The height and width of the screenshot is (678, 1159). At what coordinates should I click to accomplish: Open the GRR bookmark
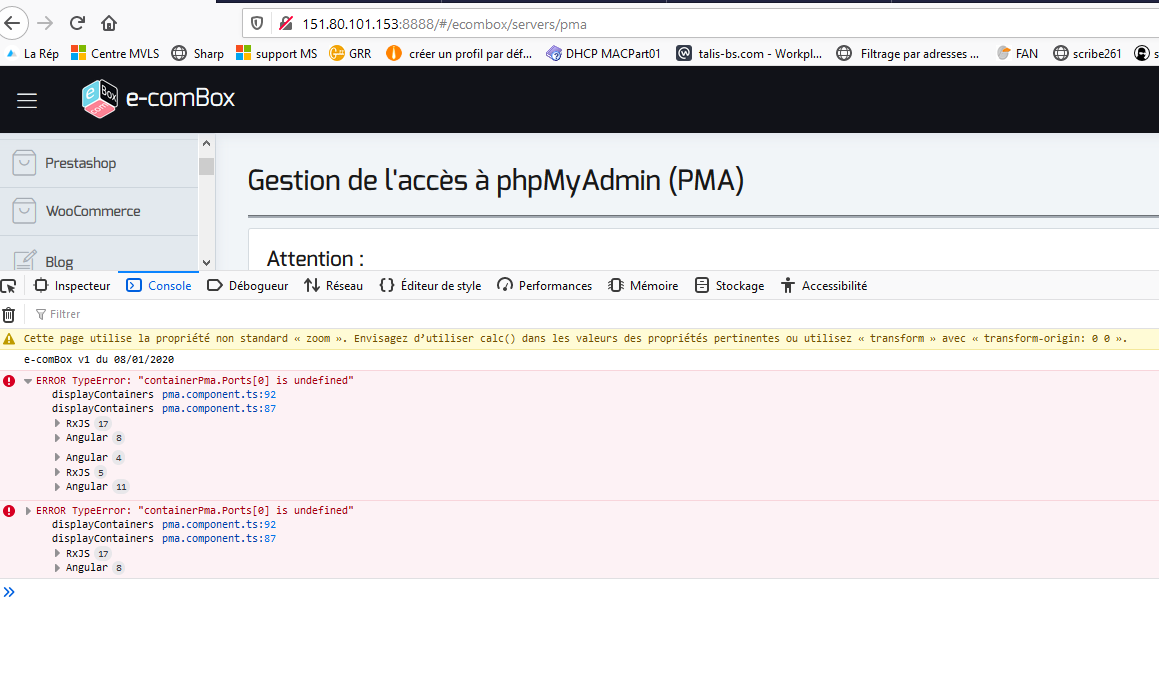pos(350,53)
